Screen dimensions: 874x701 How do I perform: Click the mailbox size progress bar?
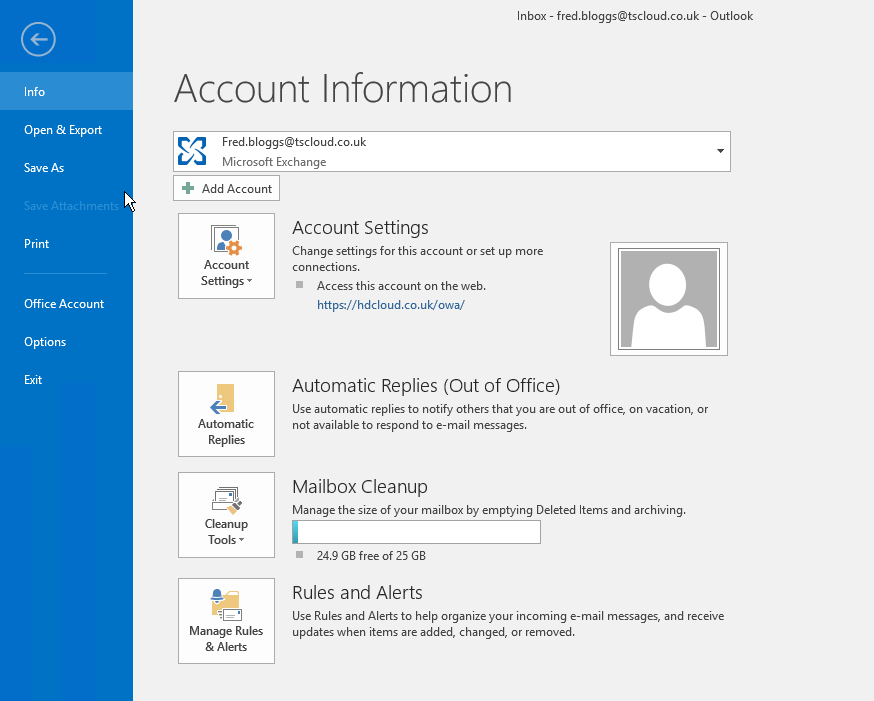(416, 532)
